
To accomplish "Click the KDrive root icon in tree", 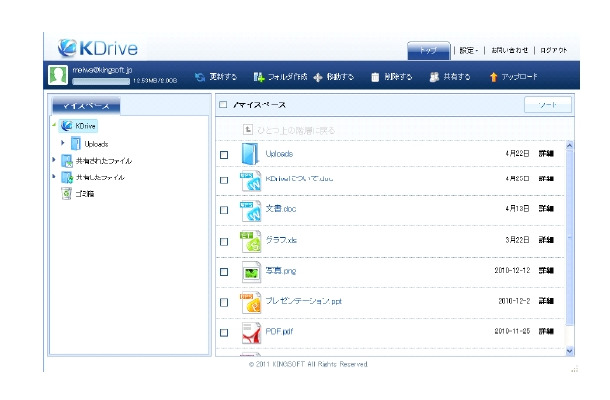I will [67, 126].
